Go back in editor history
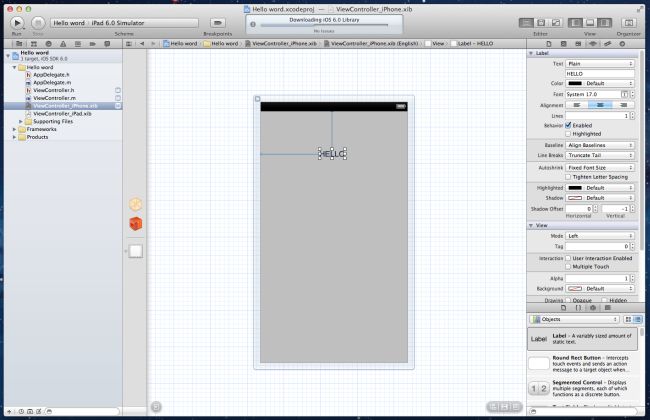Viewport: 650px width, 420px height. pos(142,44)
